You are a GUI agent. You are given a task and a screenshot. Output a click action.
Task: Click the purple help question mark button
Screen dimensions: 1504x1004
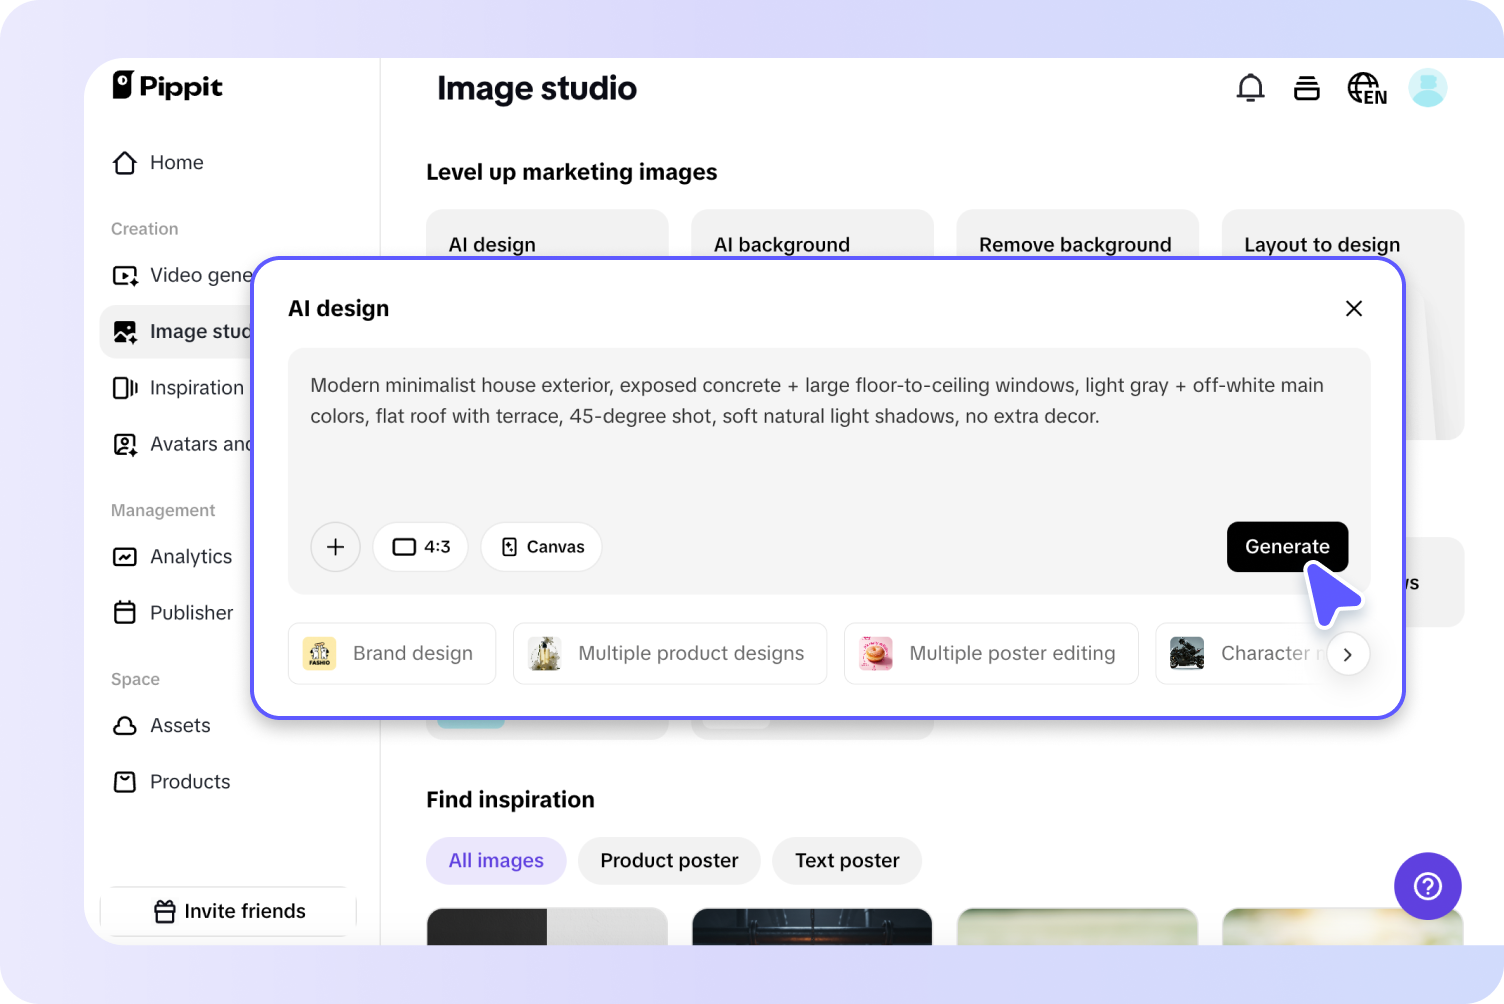tap(1427, 886)
